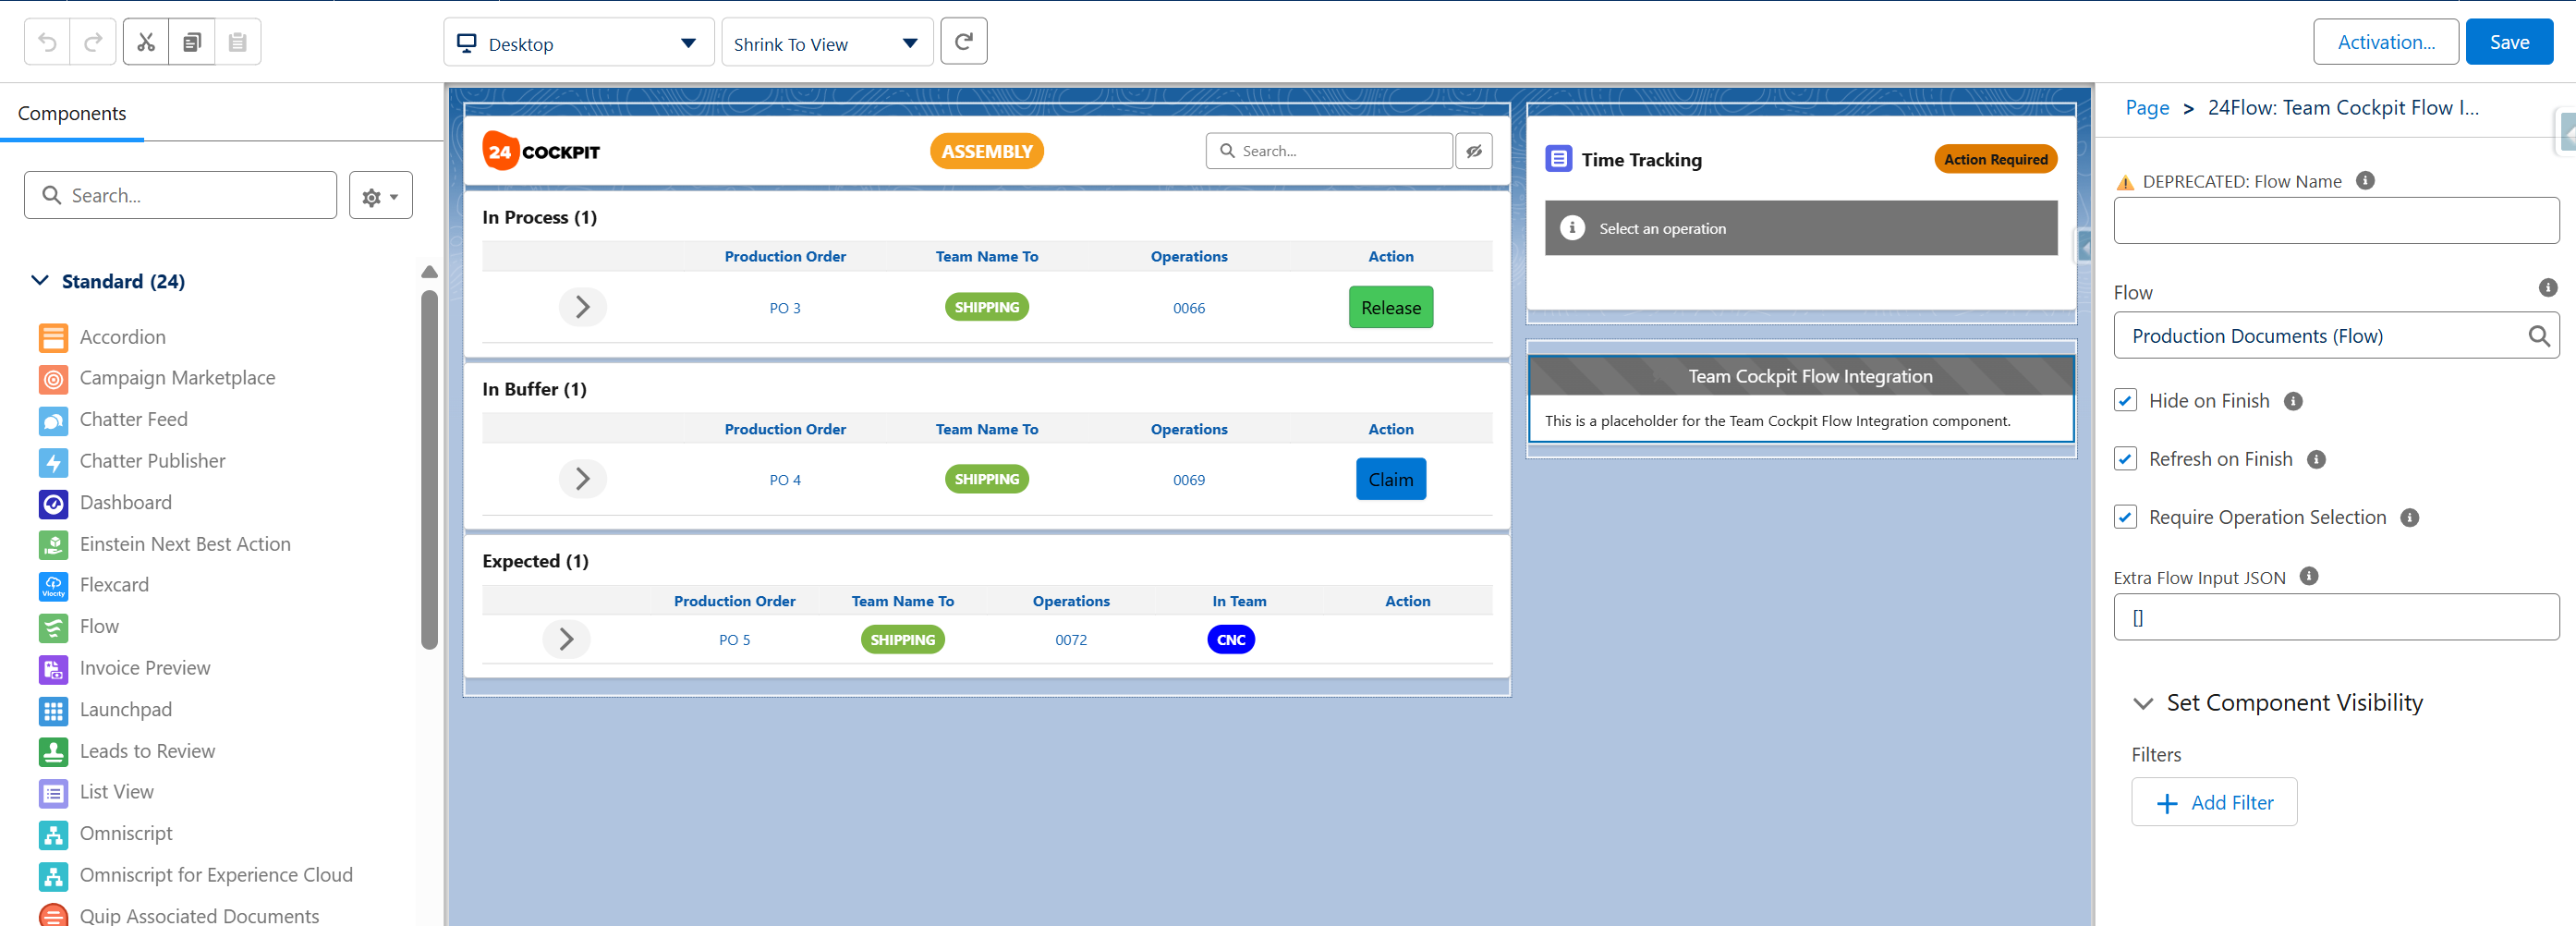Image resolution: width=2576 pixels, height=926 pixels.
Task: Open the Desktop form factor dropdown
Action: [579, 42]
